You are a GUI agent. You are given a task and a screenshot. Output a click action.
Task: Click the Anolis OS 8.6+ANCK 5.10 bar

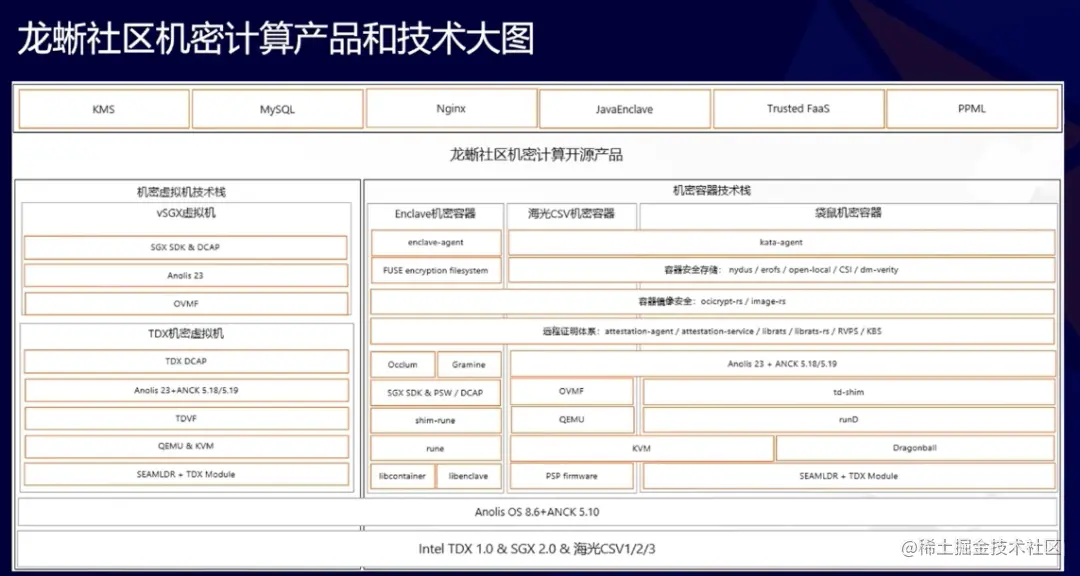(537, 512)
